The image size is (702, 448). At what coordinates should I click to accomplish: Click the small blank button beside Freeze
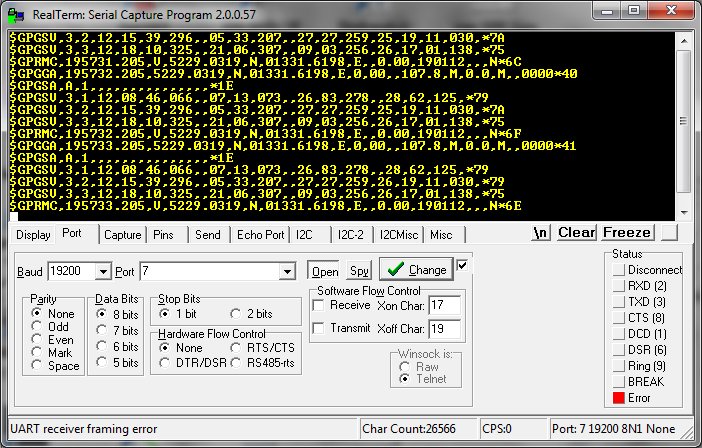(669, 233)
